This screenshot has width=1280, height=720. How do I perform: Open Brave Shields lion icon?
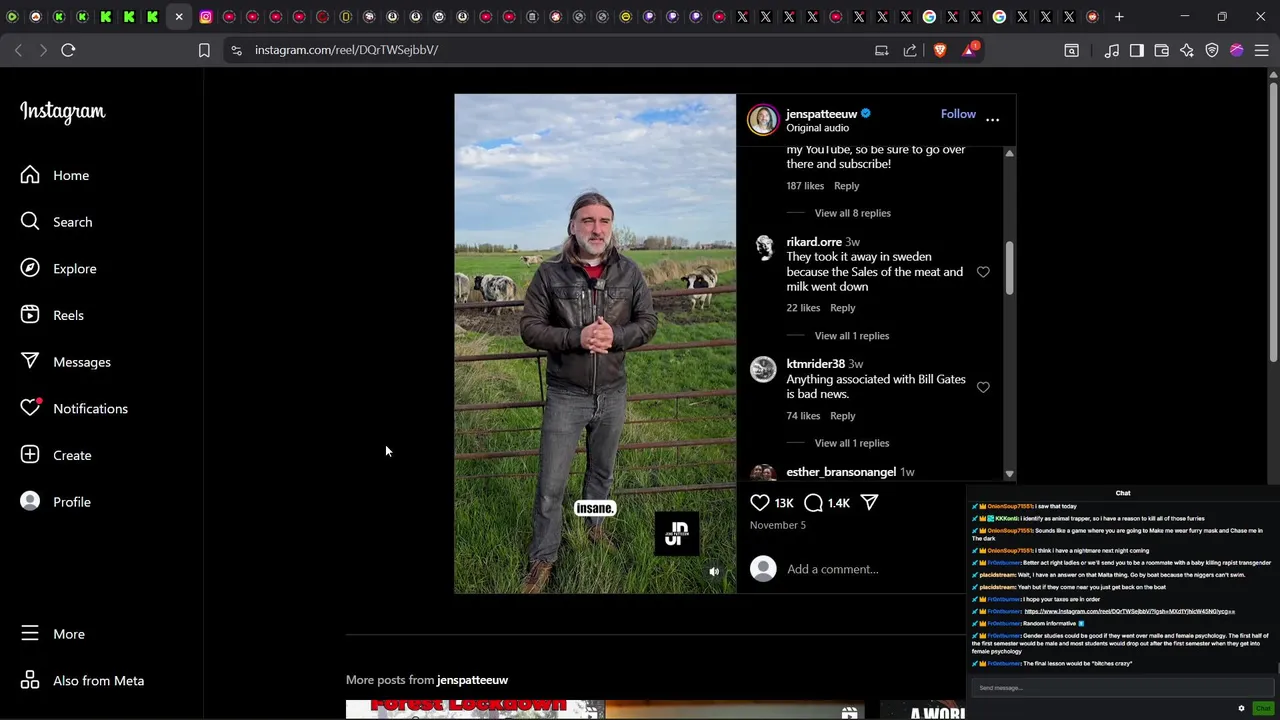point(940,50)
